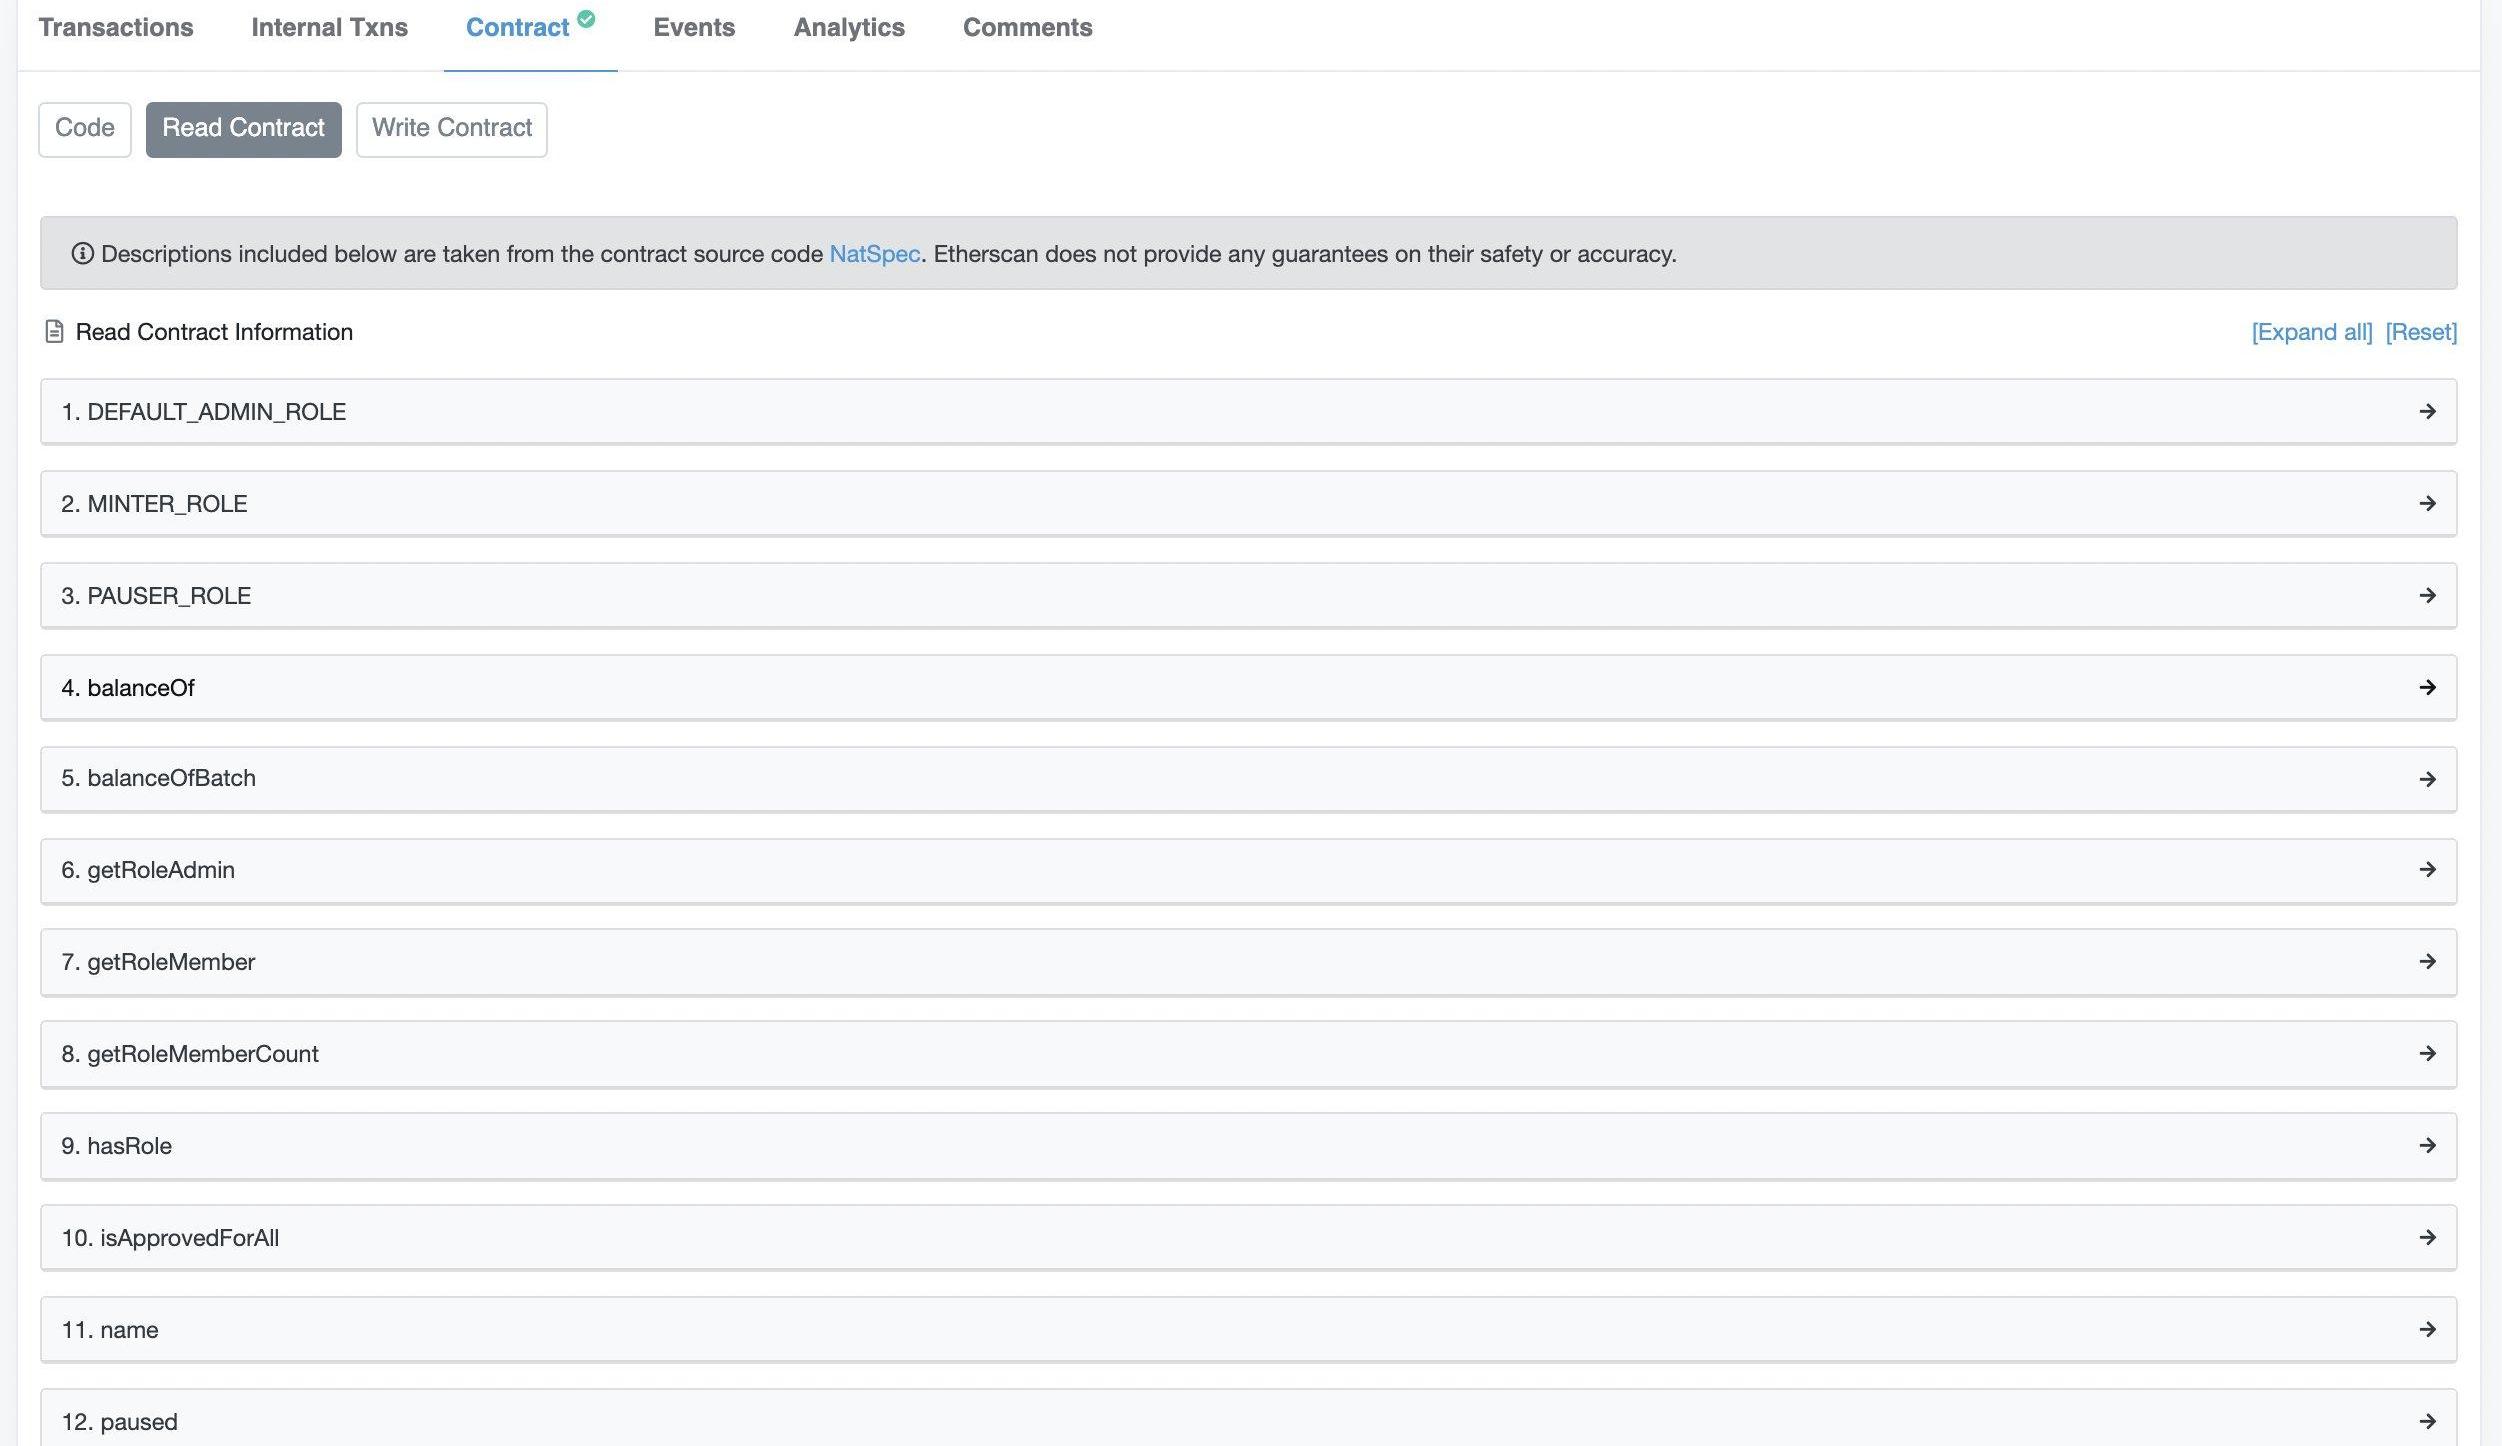Click arrow icon on getRoleAdmin row

[x=2426, y=870]
